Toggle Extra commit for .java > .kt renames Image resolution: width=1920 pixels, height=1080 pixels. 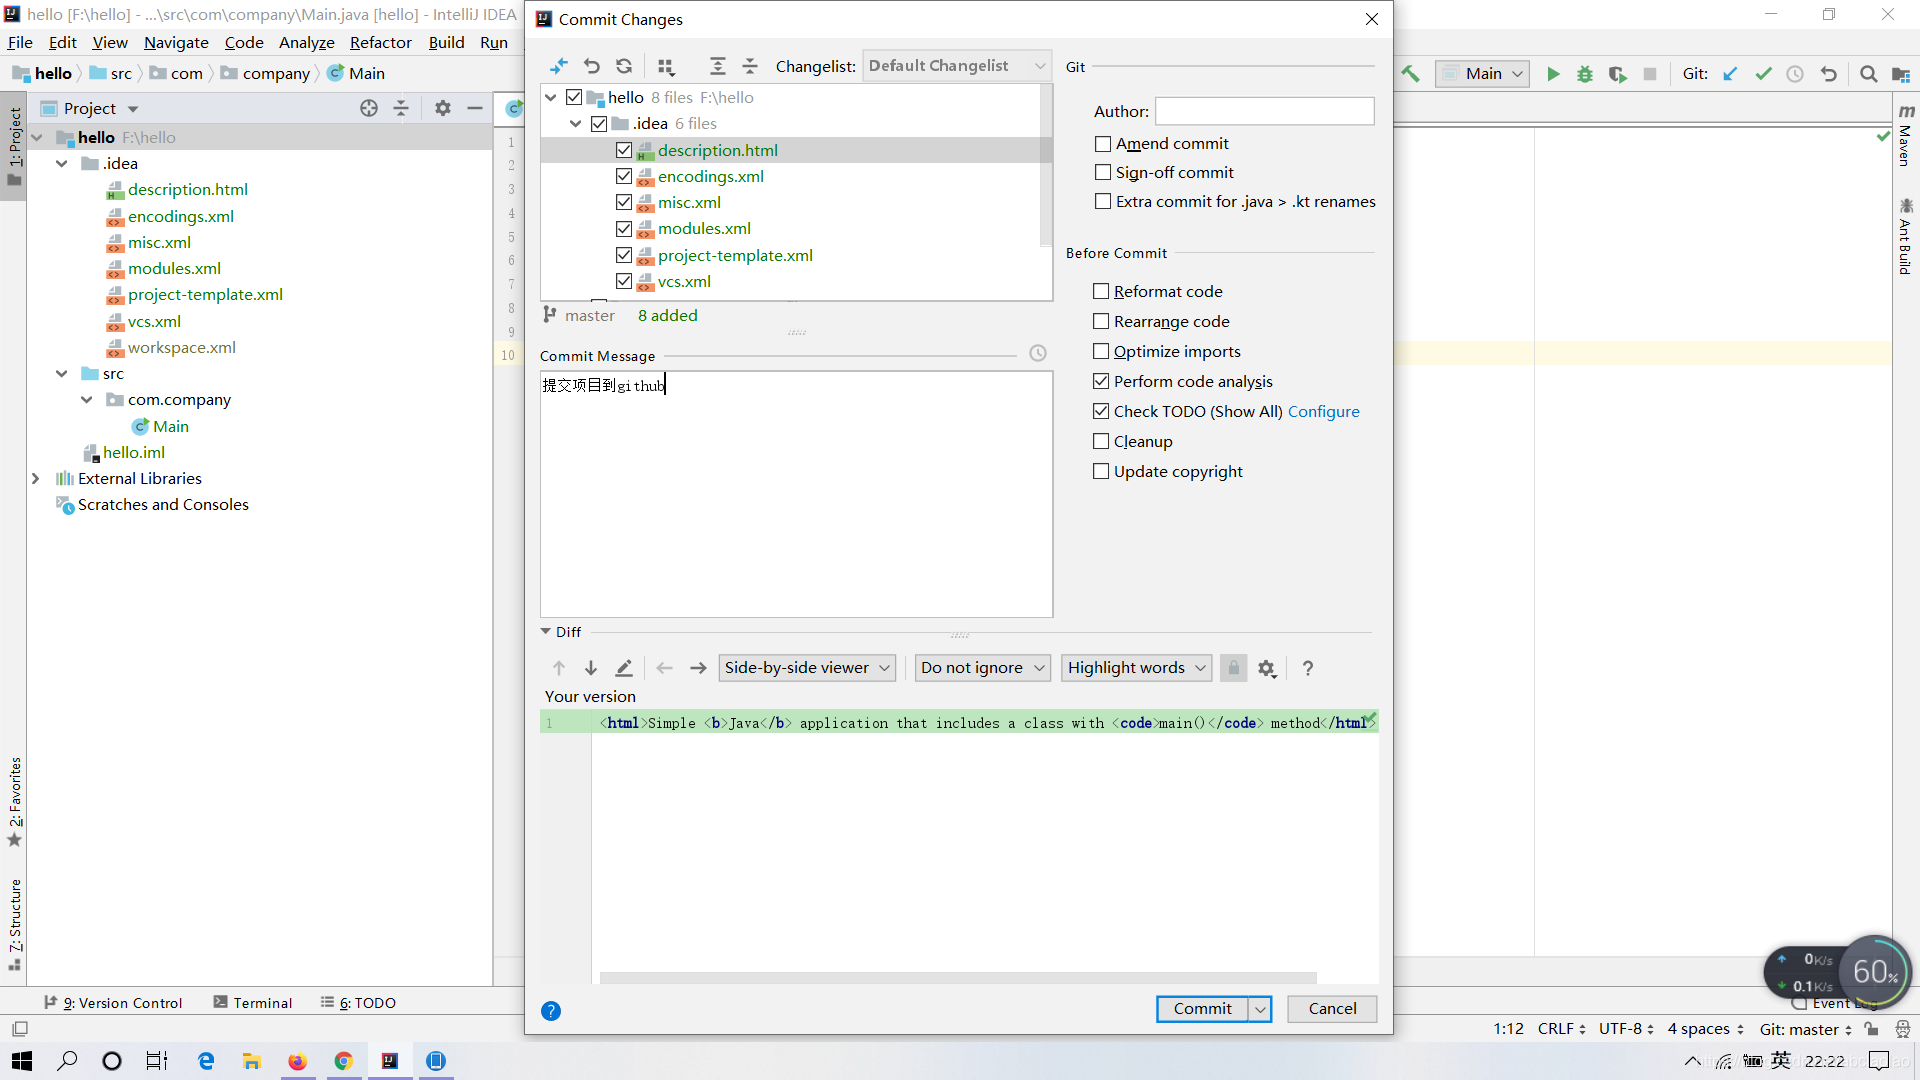point(1103,202)
